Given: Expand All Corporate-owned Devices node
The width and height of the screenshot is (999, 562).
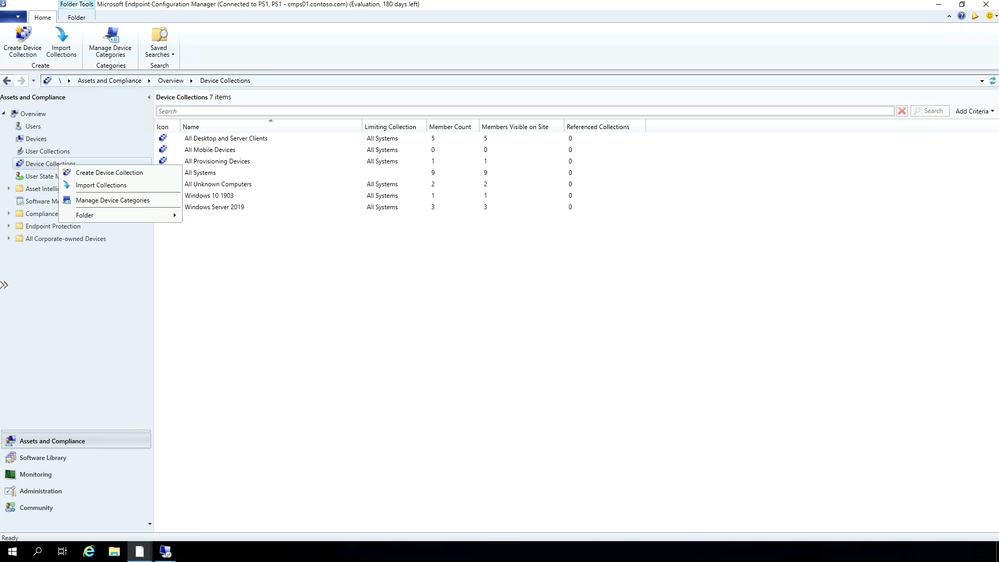Looking at the screenshot, I should tap(9, 239).
